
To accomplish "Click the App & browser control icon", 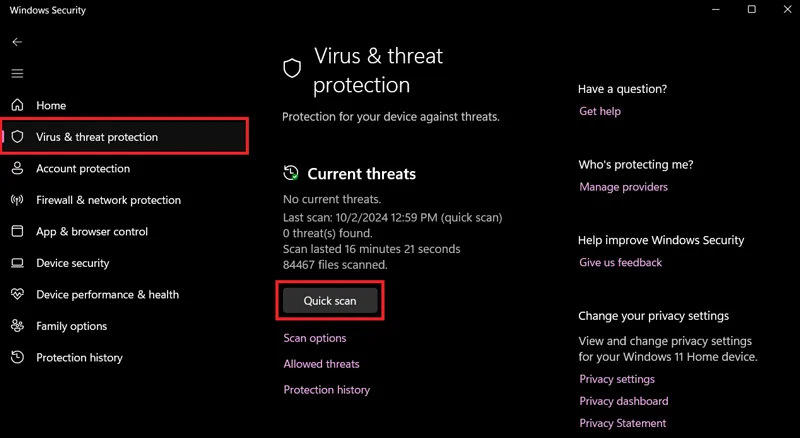I will (x=17, y=231).
